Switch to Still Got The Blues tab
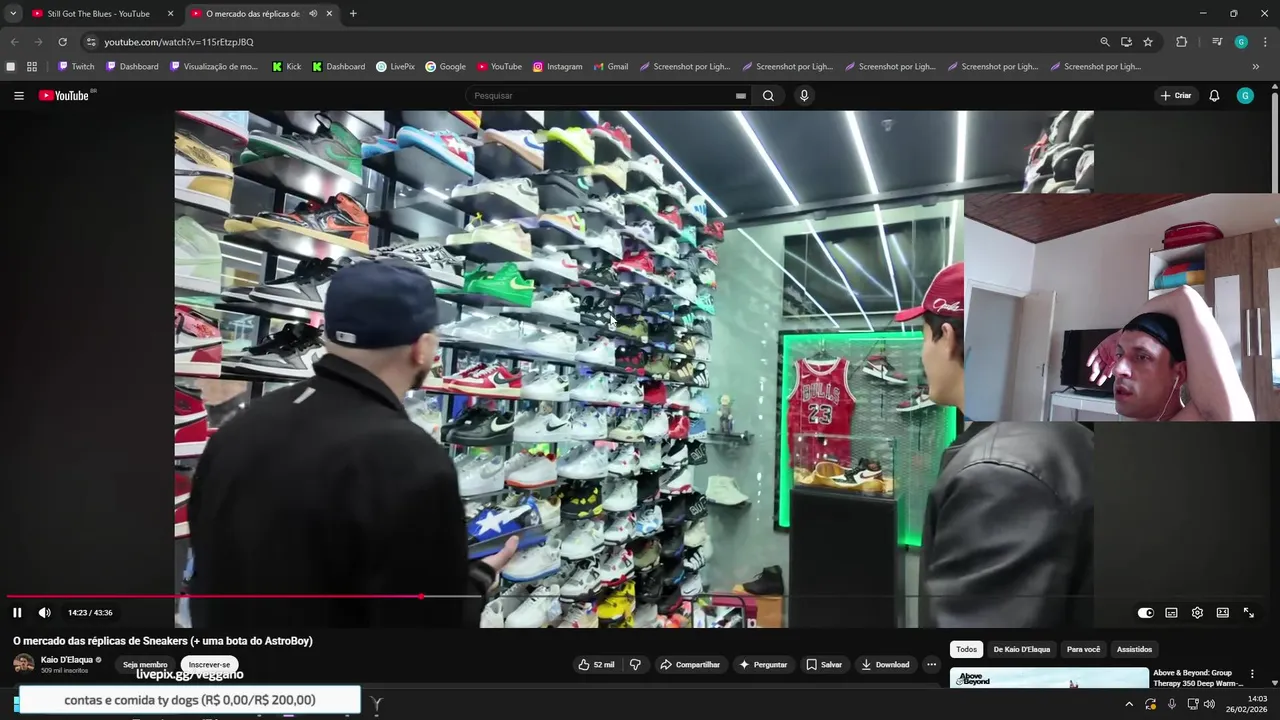The height and width of the screenshot is (720, 1280). click(x=99, y=14)
